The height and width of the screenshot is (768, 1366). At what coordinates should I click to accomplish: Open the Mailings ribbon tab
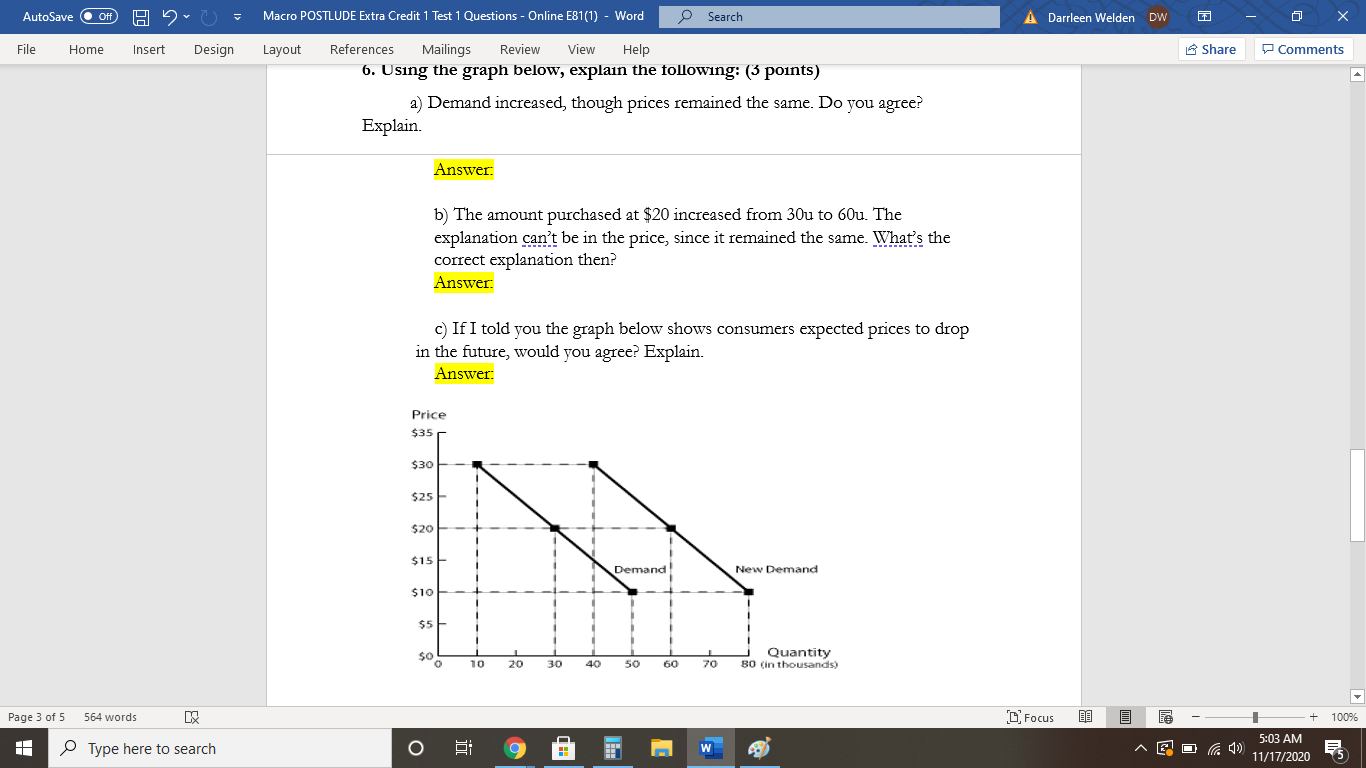446,48
